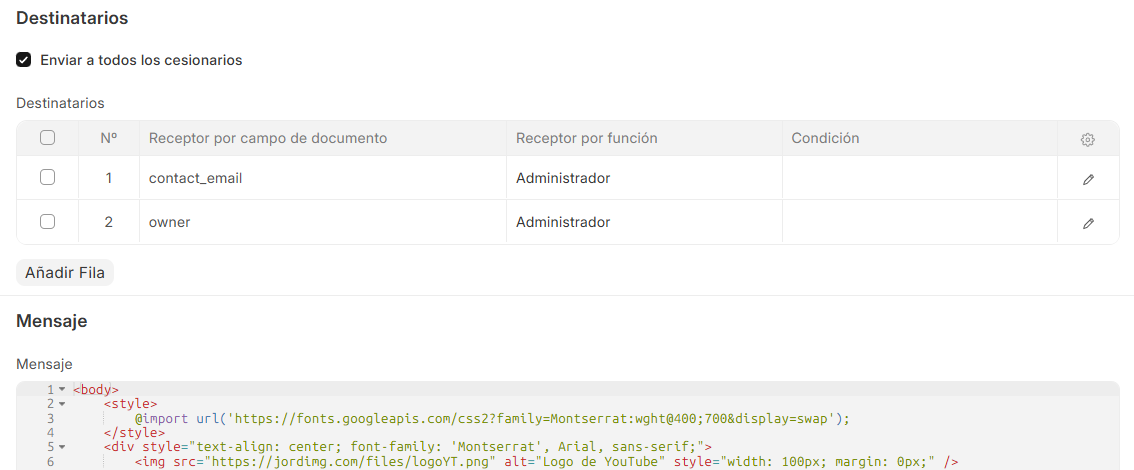Collapse the body tag fold arrow

click(61, 389)
